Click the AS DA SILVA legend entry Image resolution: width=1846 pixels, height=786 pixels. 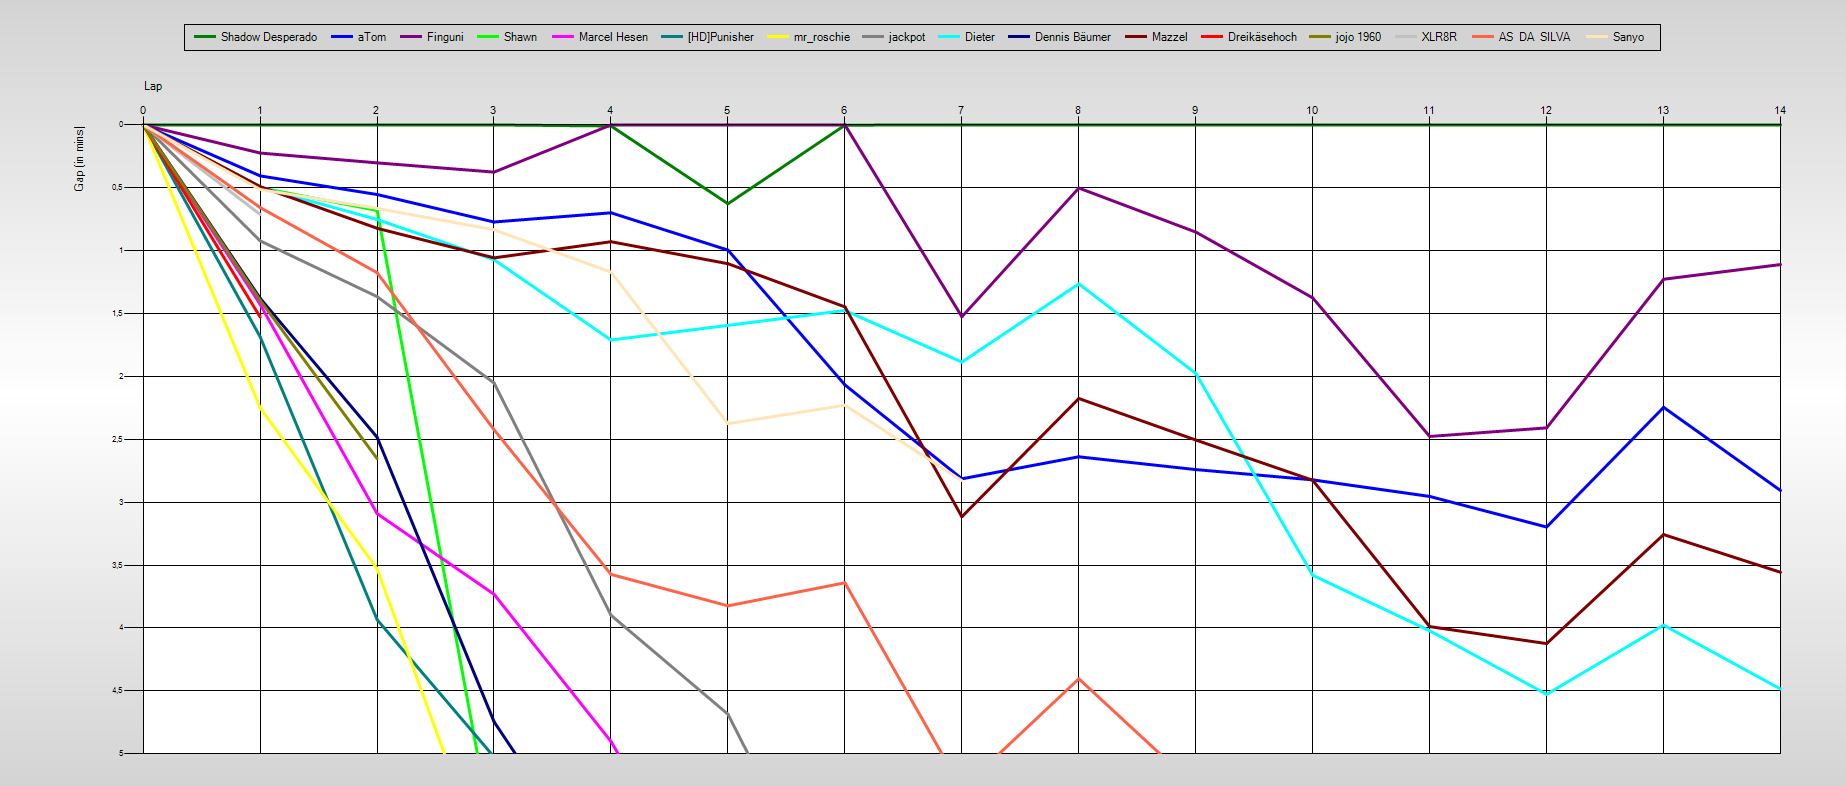(1534, 37)
